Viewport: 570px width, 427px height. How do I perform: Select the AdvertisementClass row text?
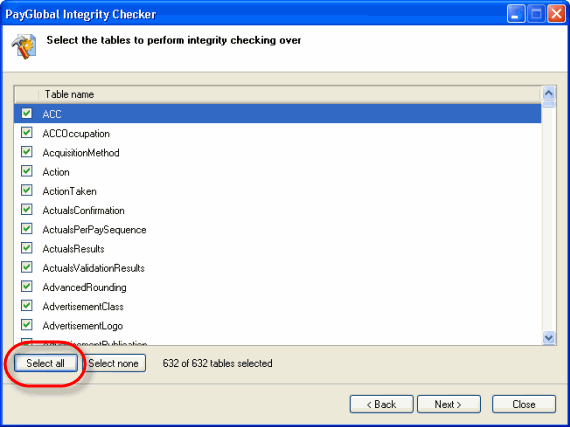(83, 307)
